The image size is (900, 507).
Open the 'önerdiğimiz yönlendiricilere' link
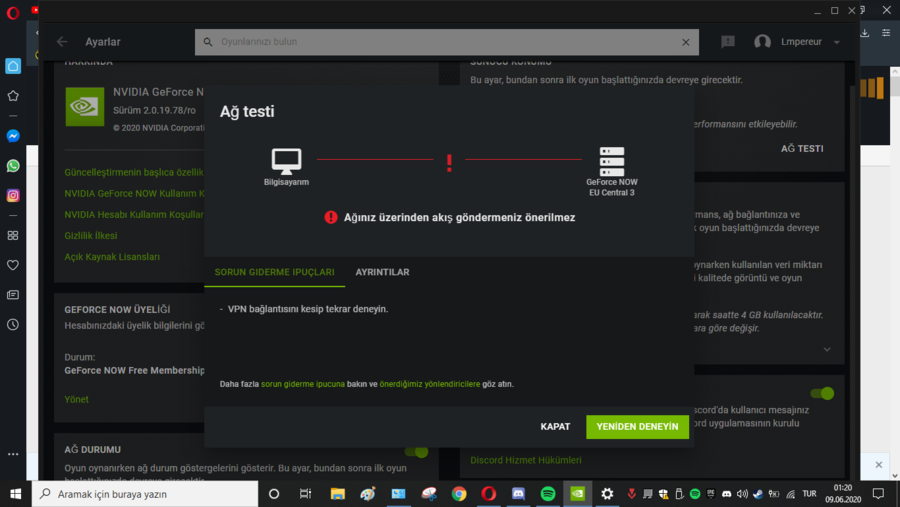coord(429,384)
